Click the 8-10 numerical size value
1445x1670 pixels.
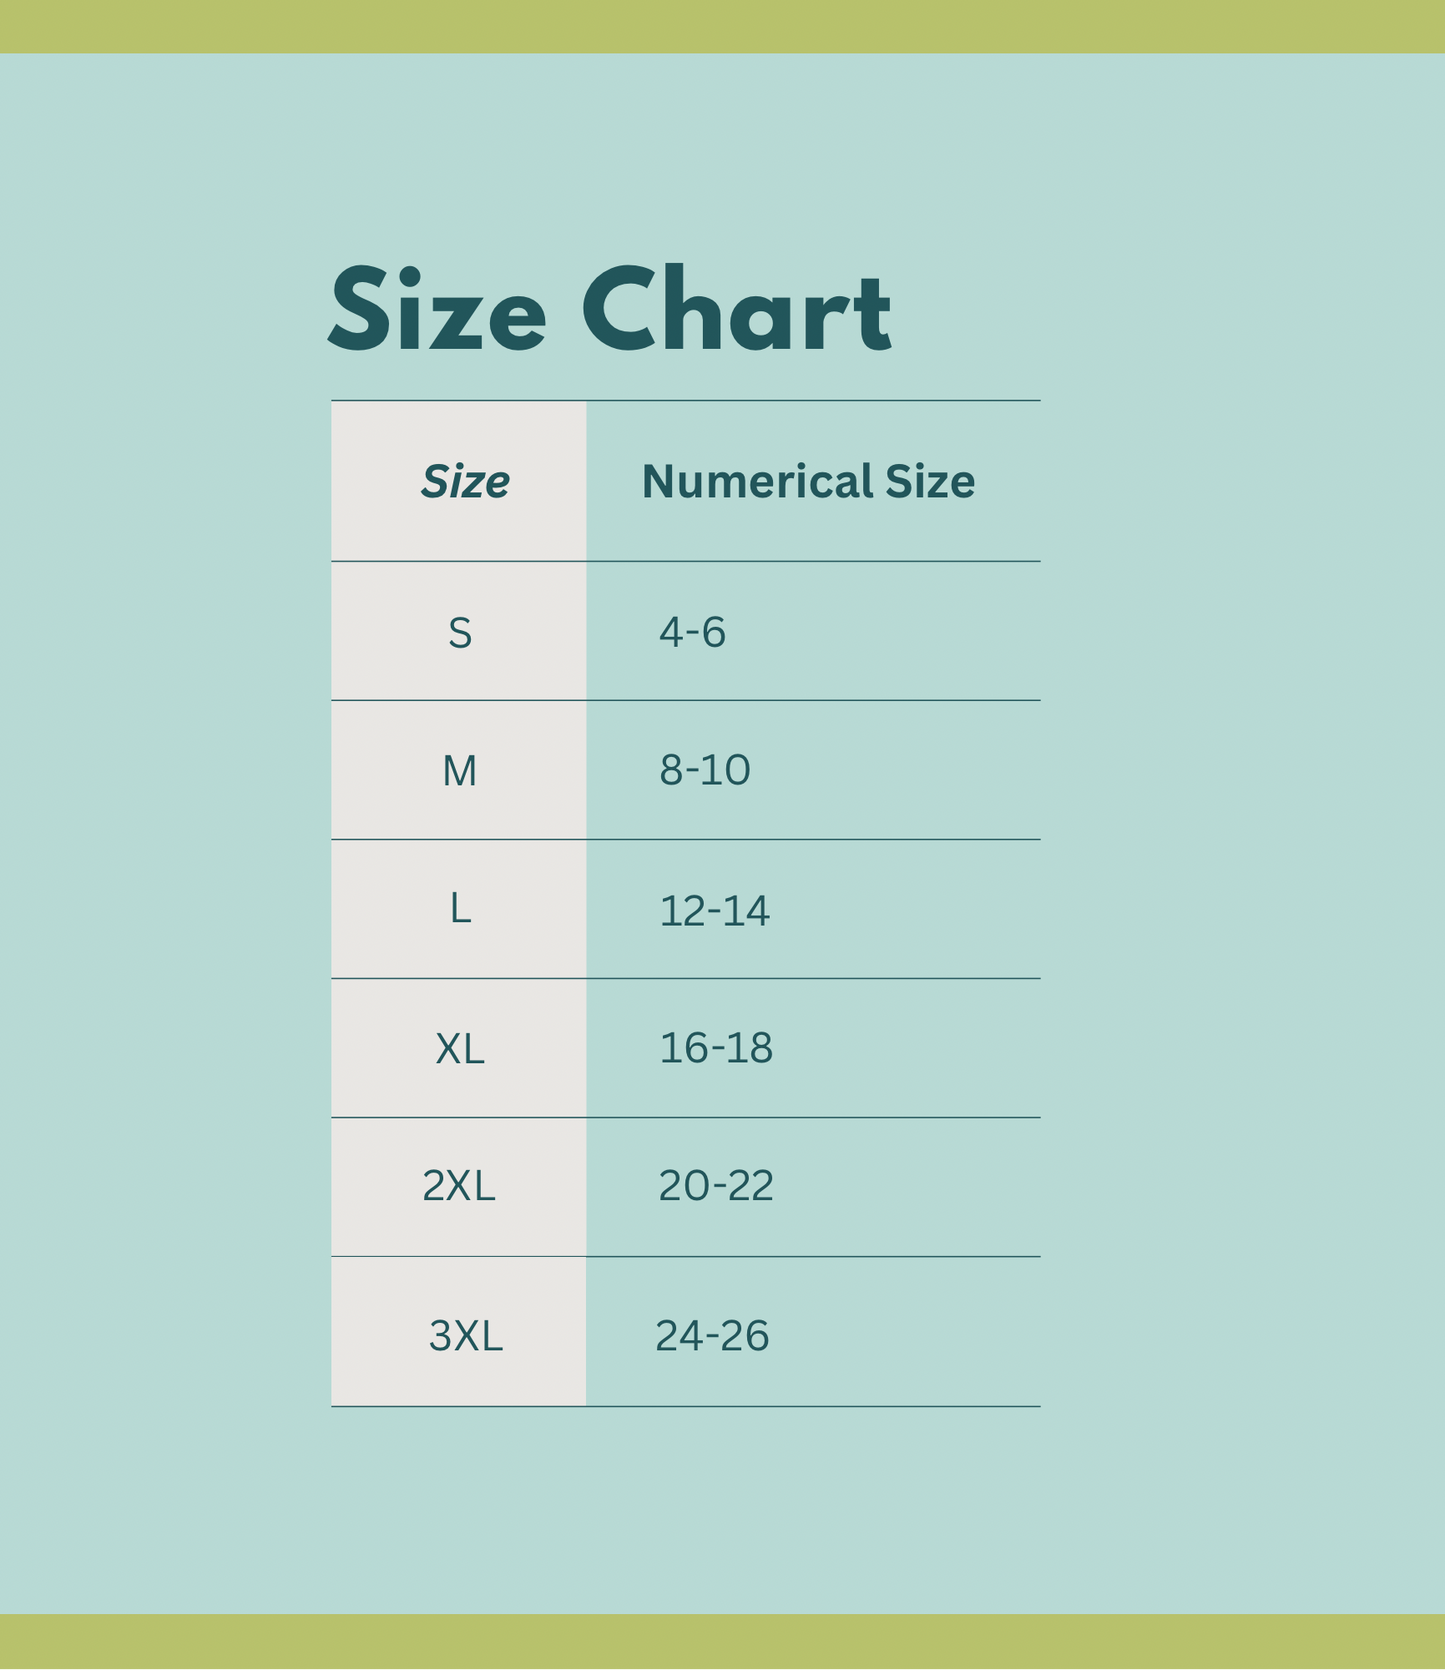click(x=704, y=770)
